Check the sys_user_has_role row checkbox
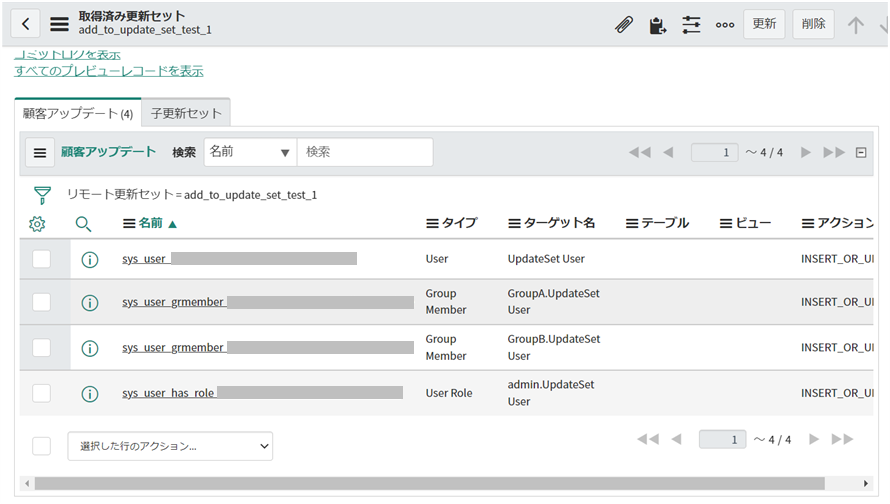The width and height of the screenshot is (890, 504). point(41,393)
